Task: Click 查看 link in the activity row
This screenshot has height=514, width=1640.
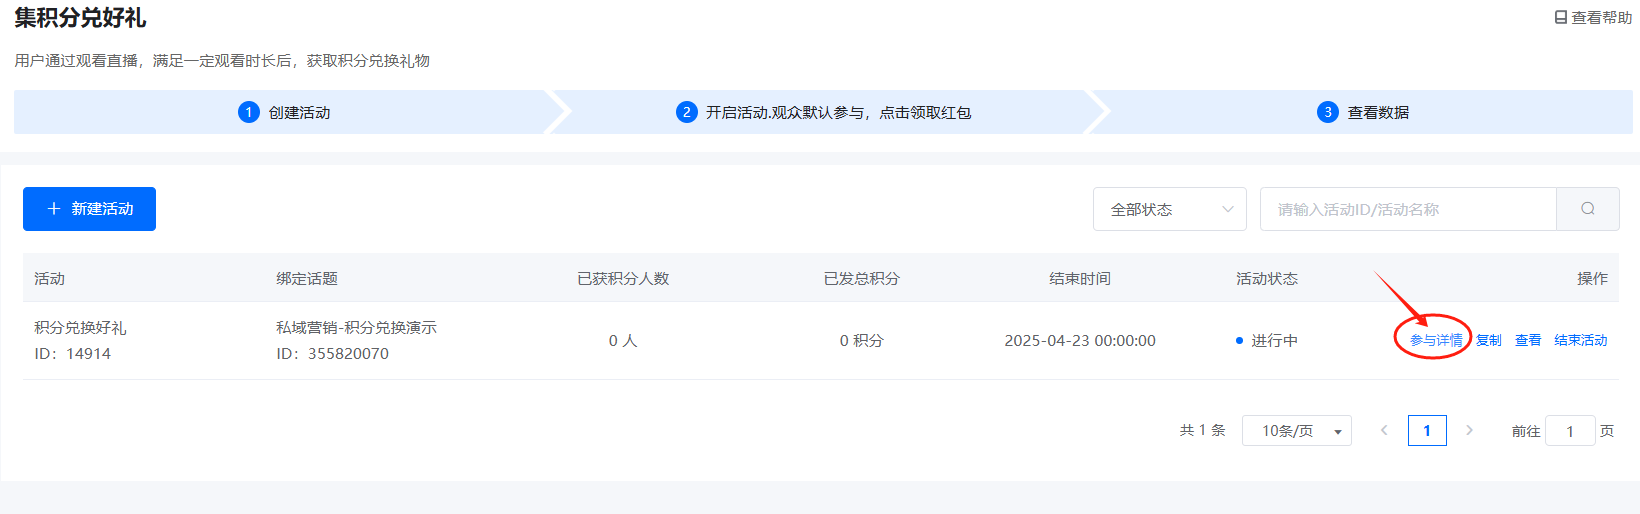Action: tap(1528, 340)
